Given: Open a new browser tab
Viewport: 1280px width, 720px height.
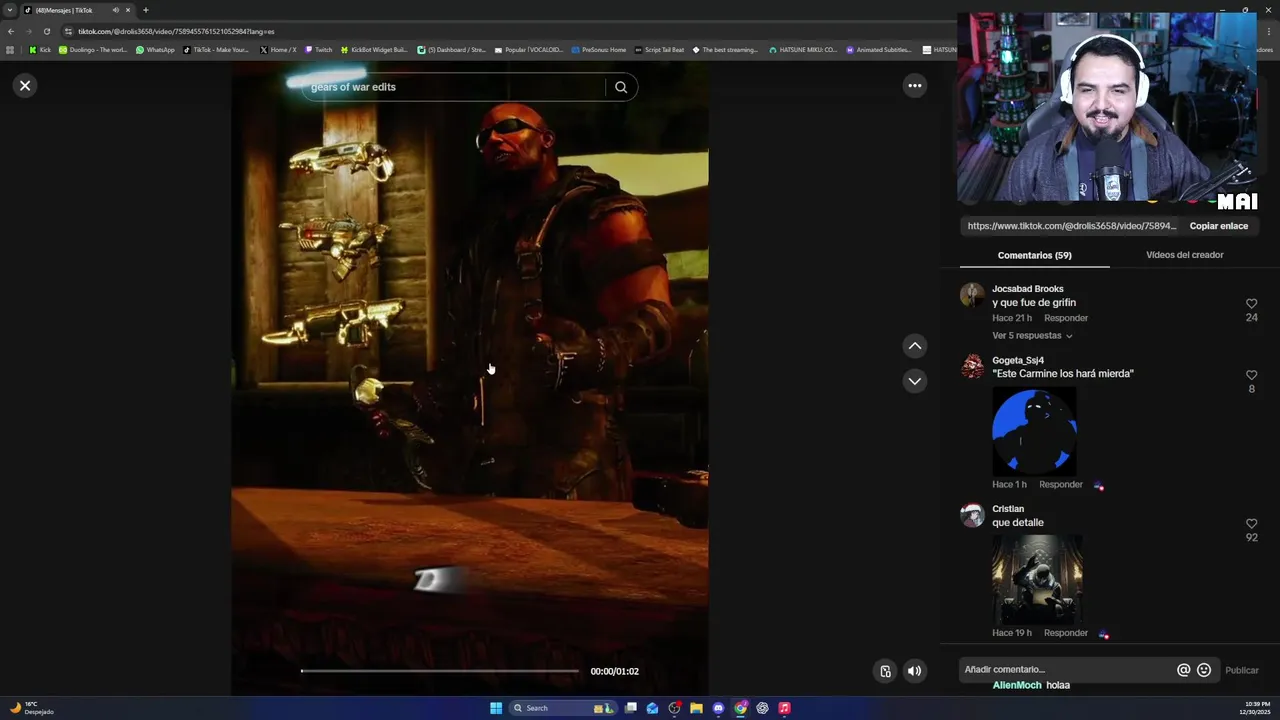Looking at the screenshot, I should click(145, 10).
